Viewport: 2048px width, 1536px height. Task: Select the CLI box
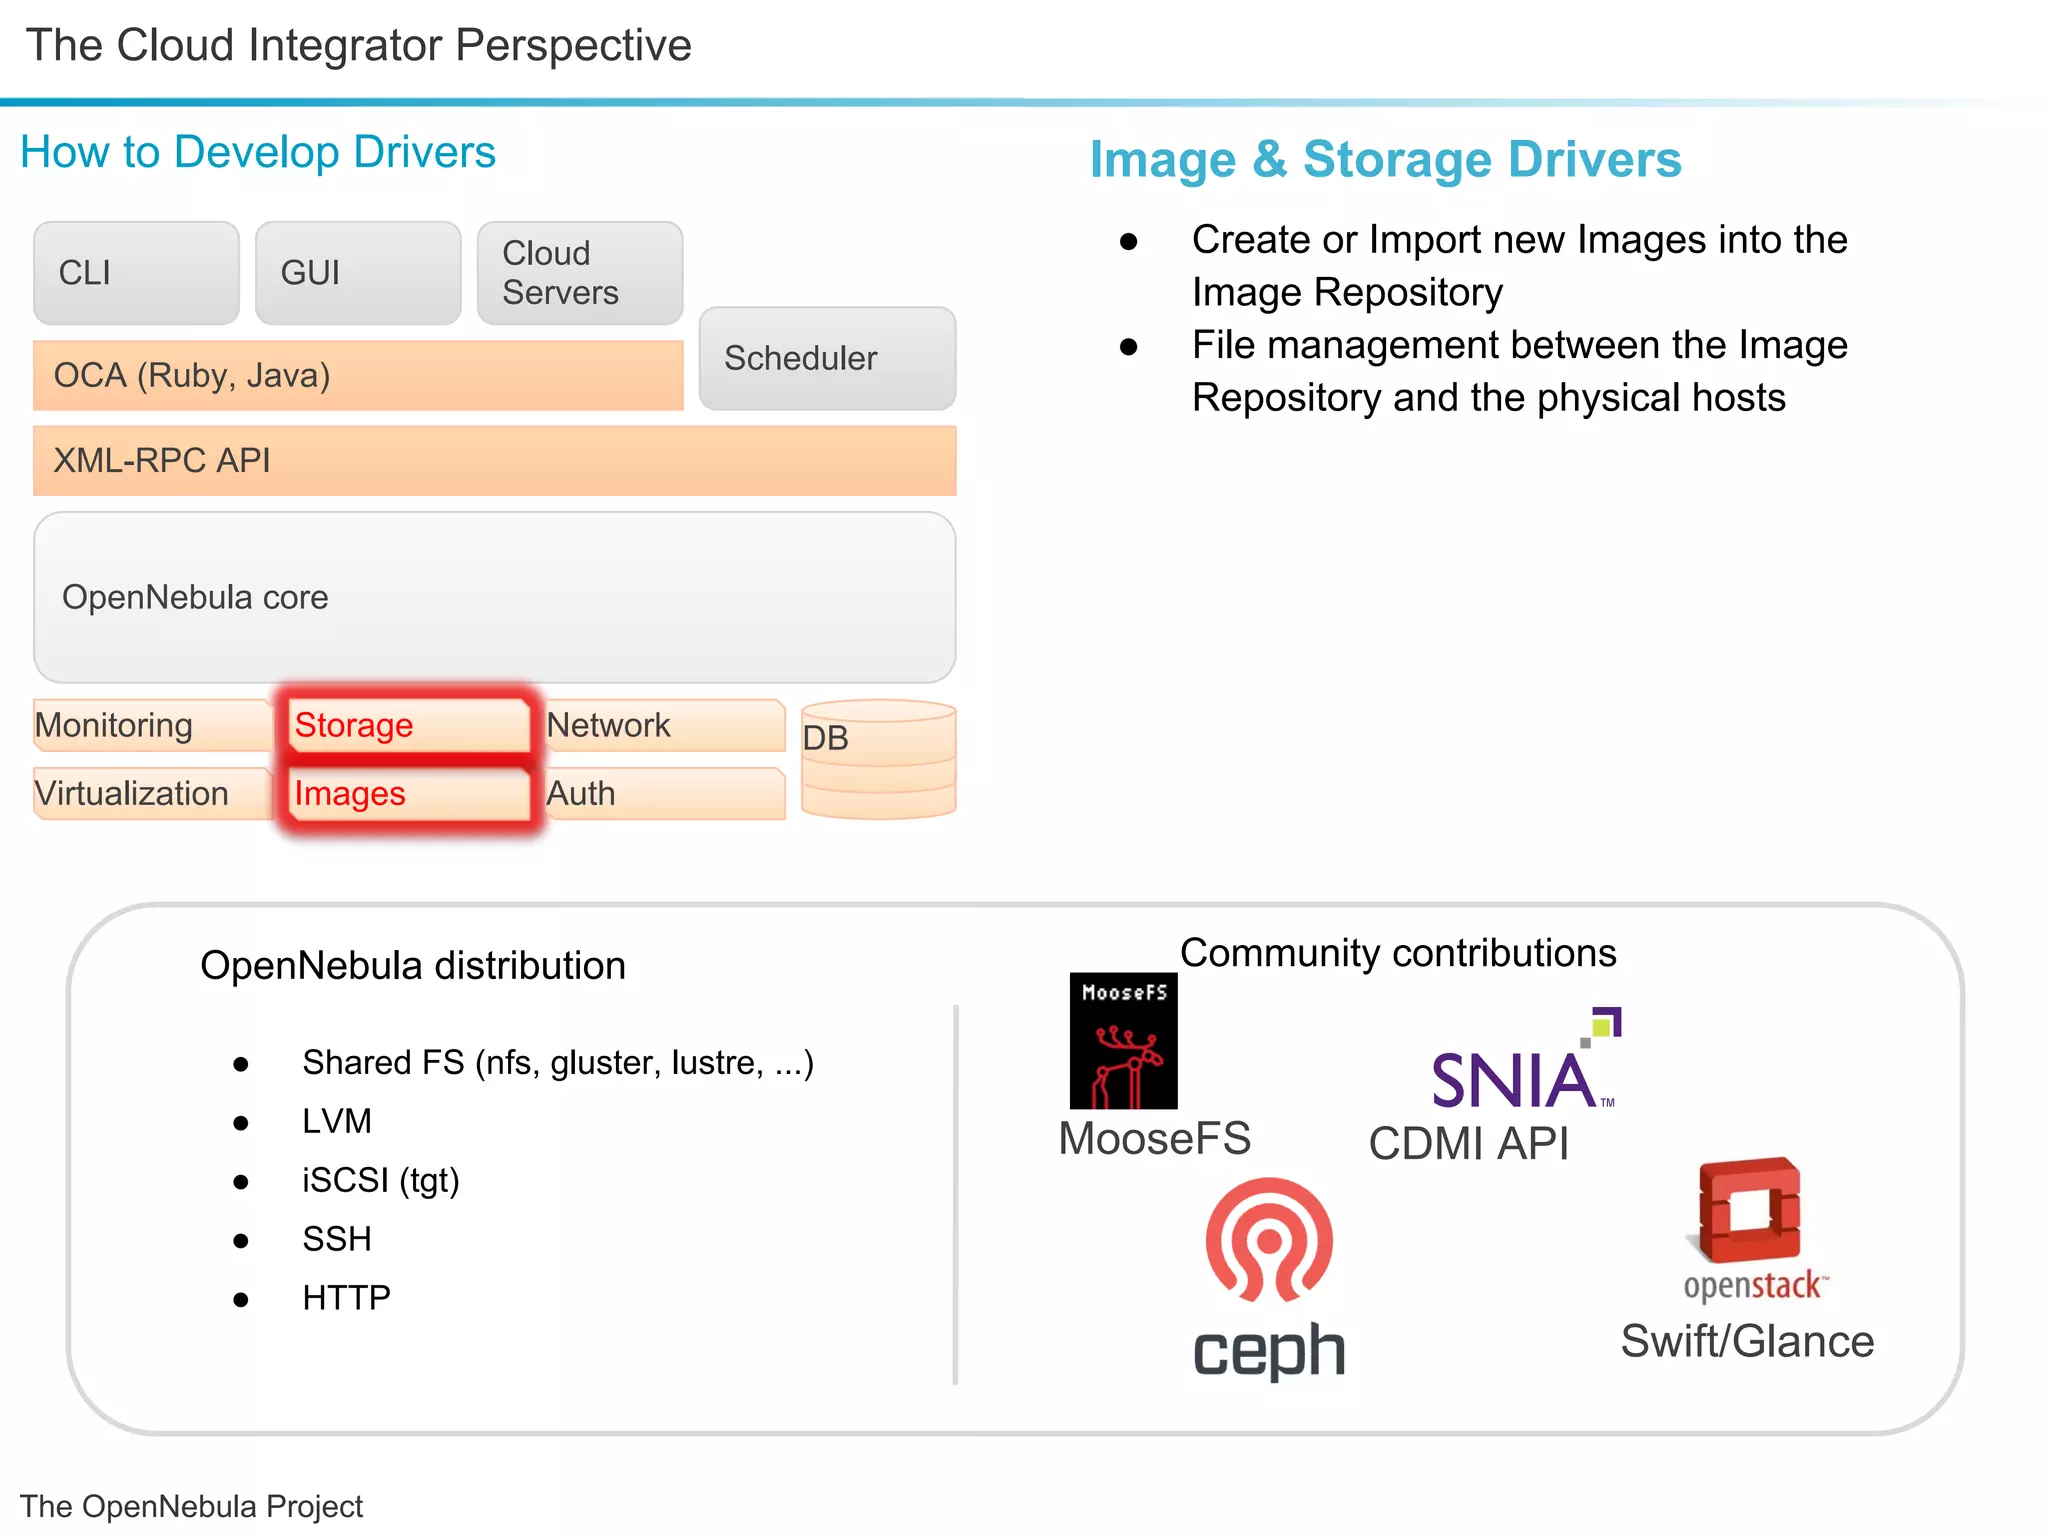136,273
